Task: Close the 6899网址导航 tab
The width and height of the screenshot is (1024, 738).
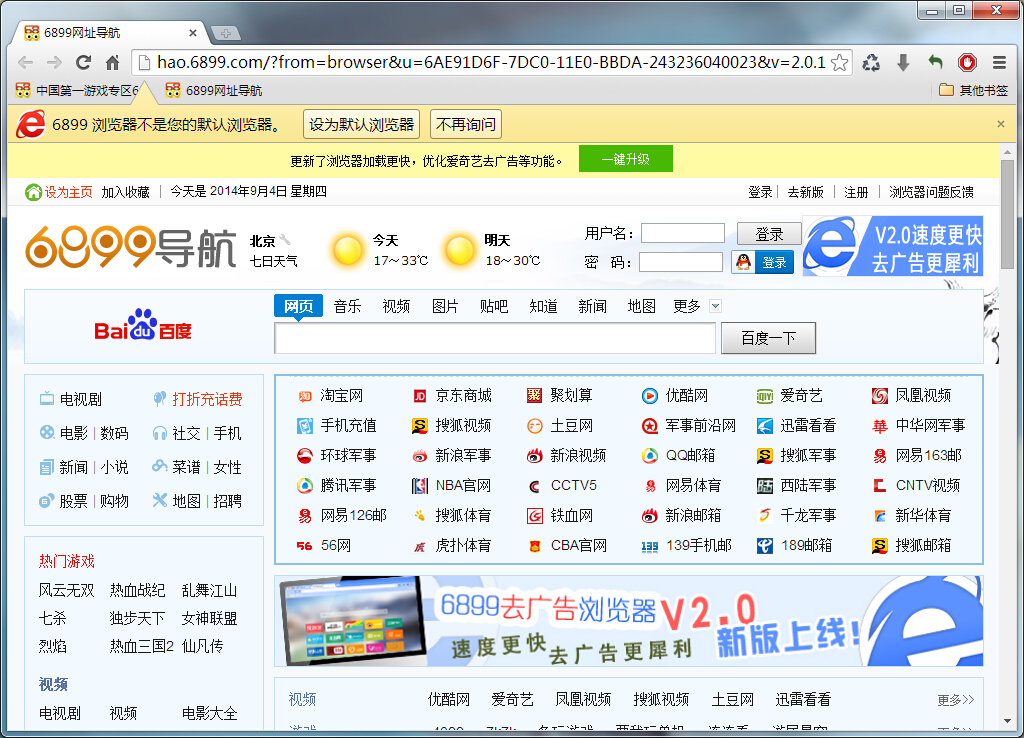Action: pos(193,33)
